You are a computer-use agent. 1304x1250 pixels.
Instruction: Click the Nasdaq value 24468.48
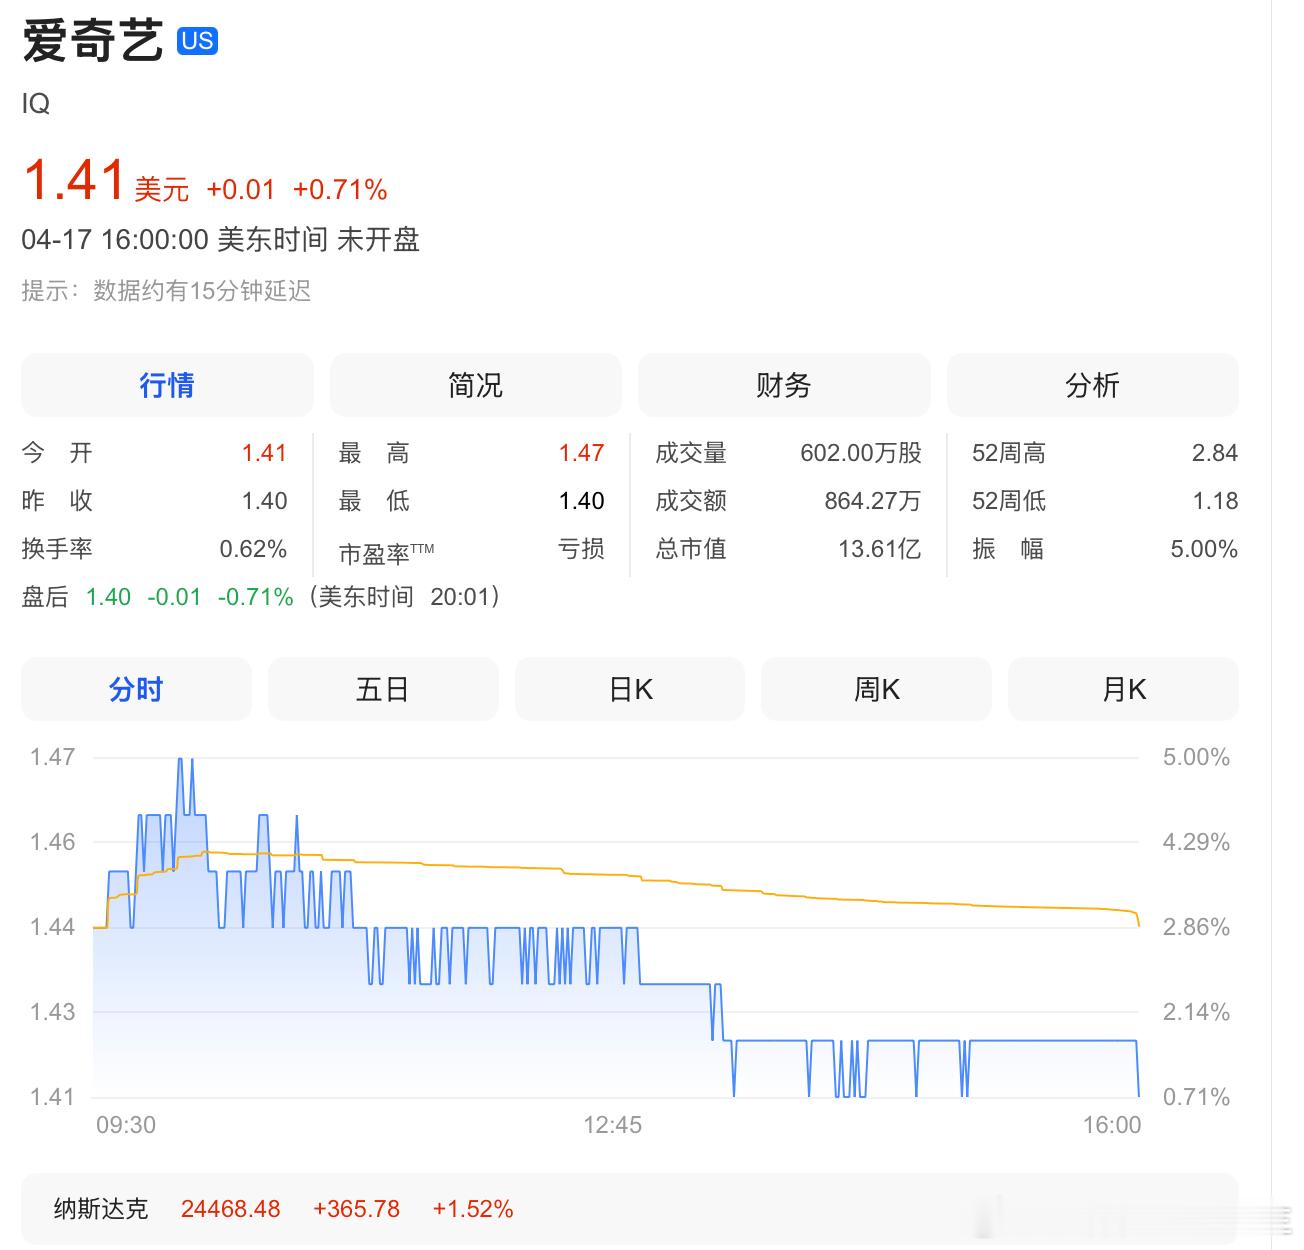231,1209
